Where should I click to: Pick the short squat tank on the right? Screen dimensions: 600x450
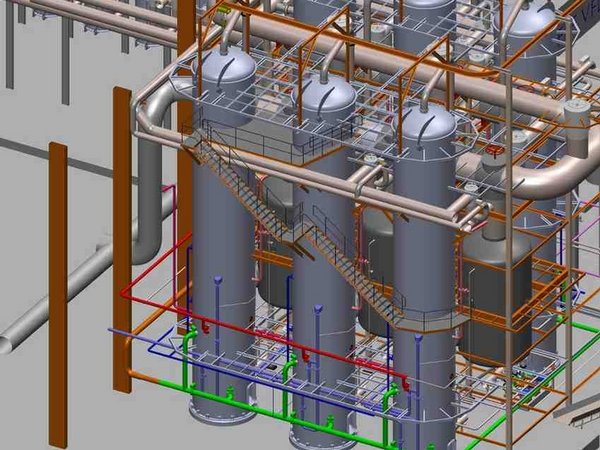pos(496,298)
